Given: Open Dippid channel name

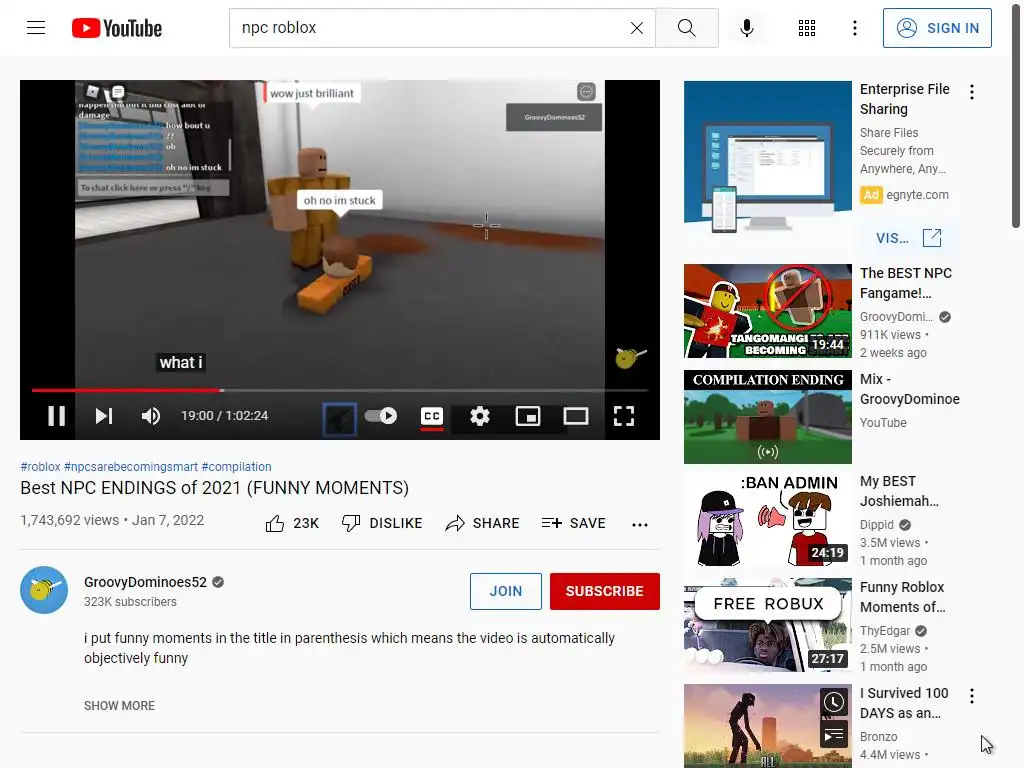Looking at the screenshot, I should pyautogui.click(x=876, y=525).
